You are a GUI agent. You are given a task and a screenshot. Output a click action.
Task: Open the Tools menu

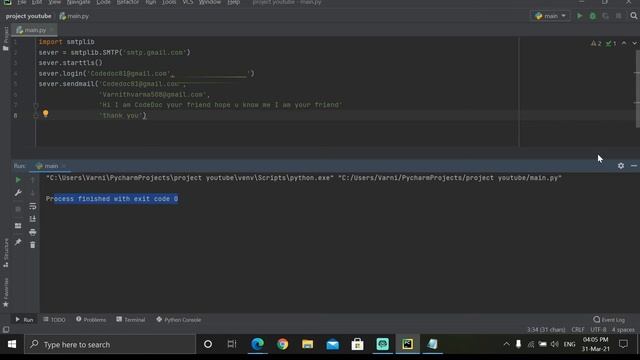[169, 2]
